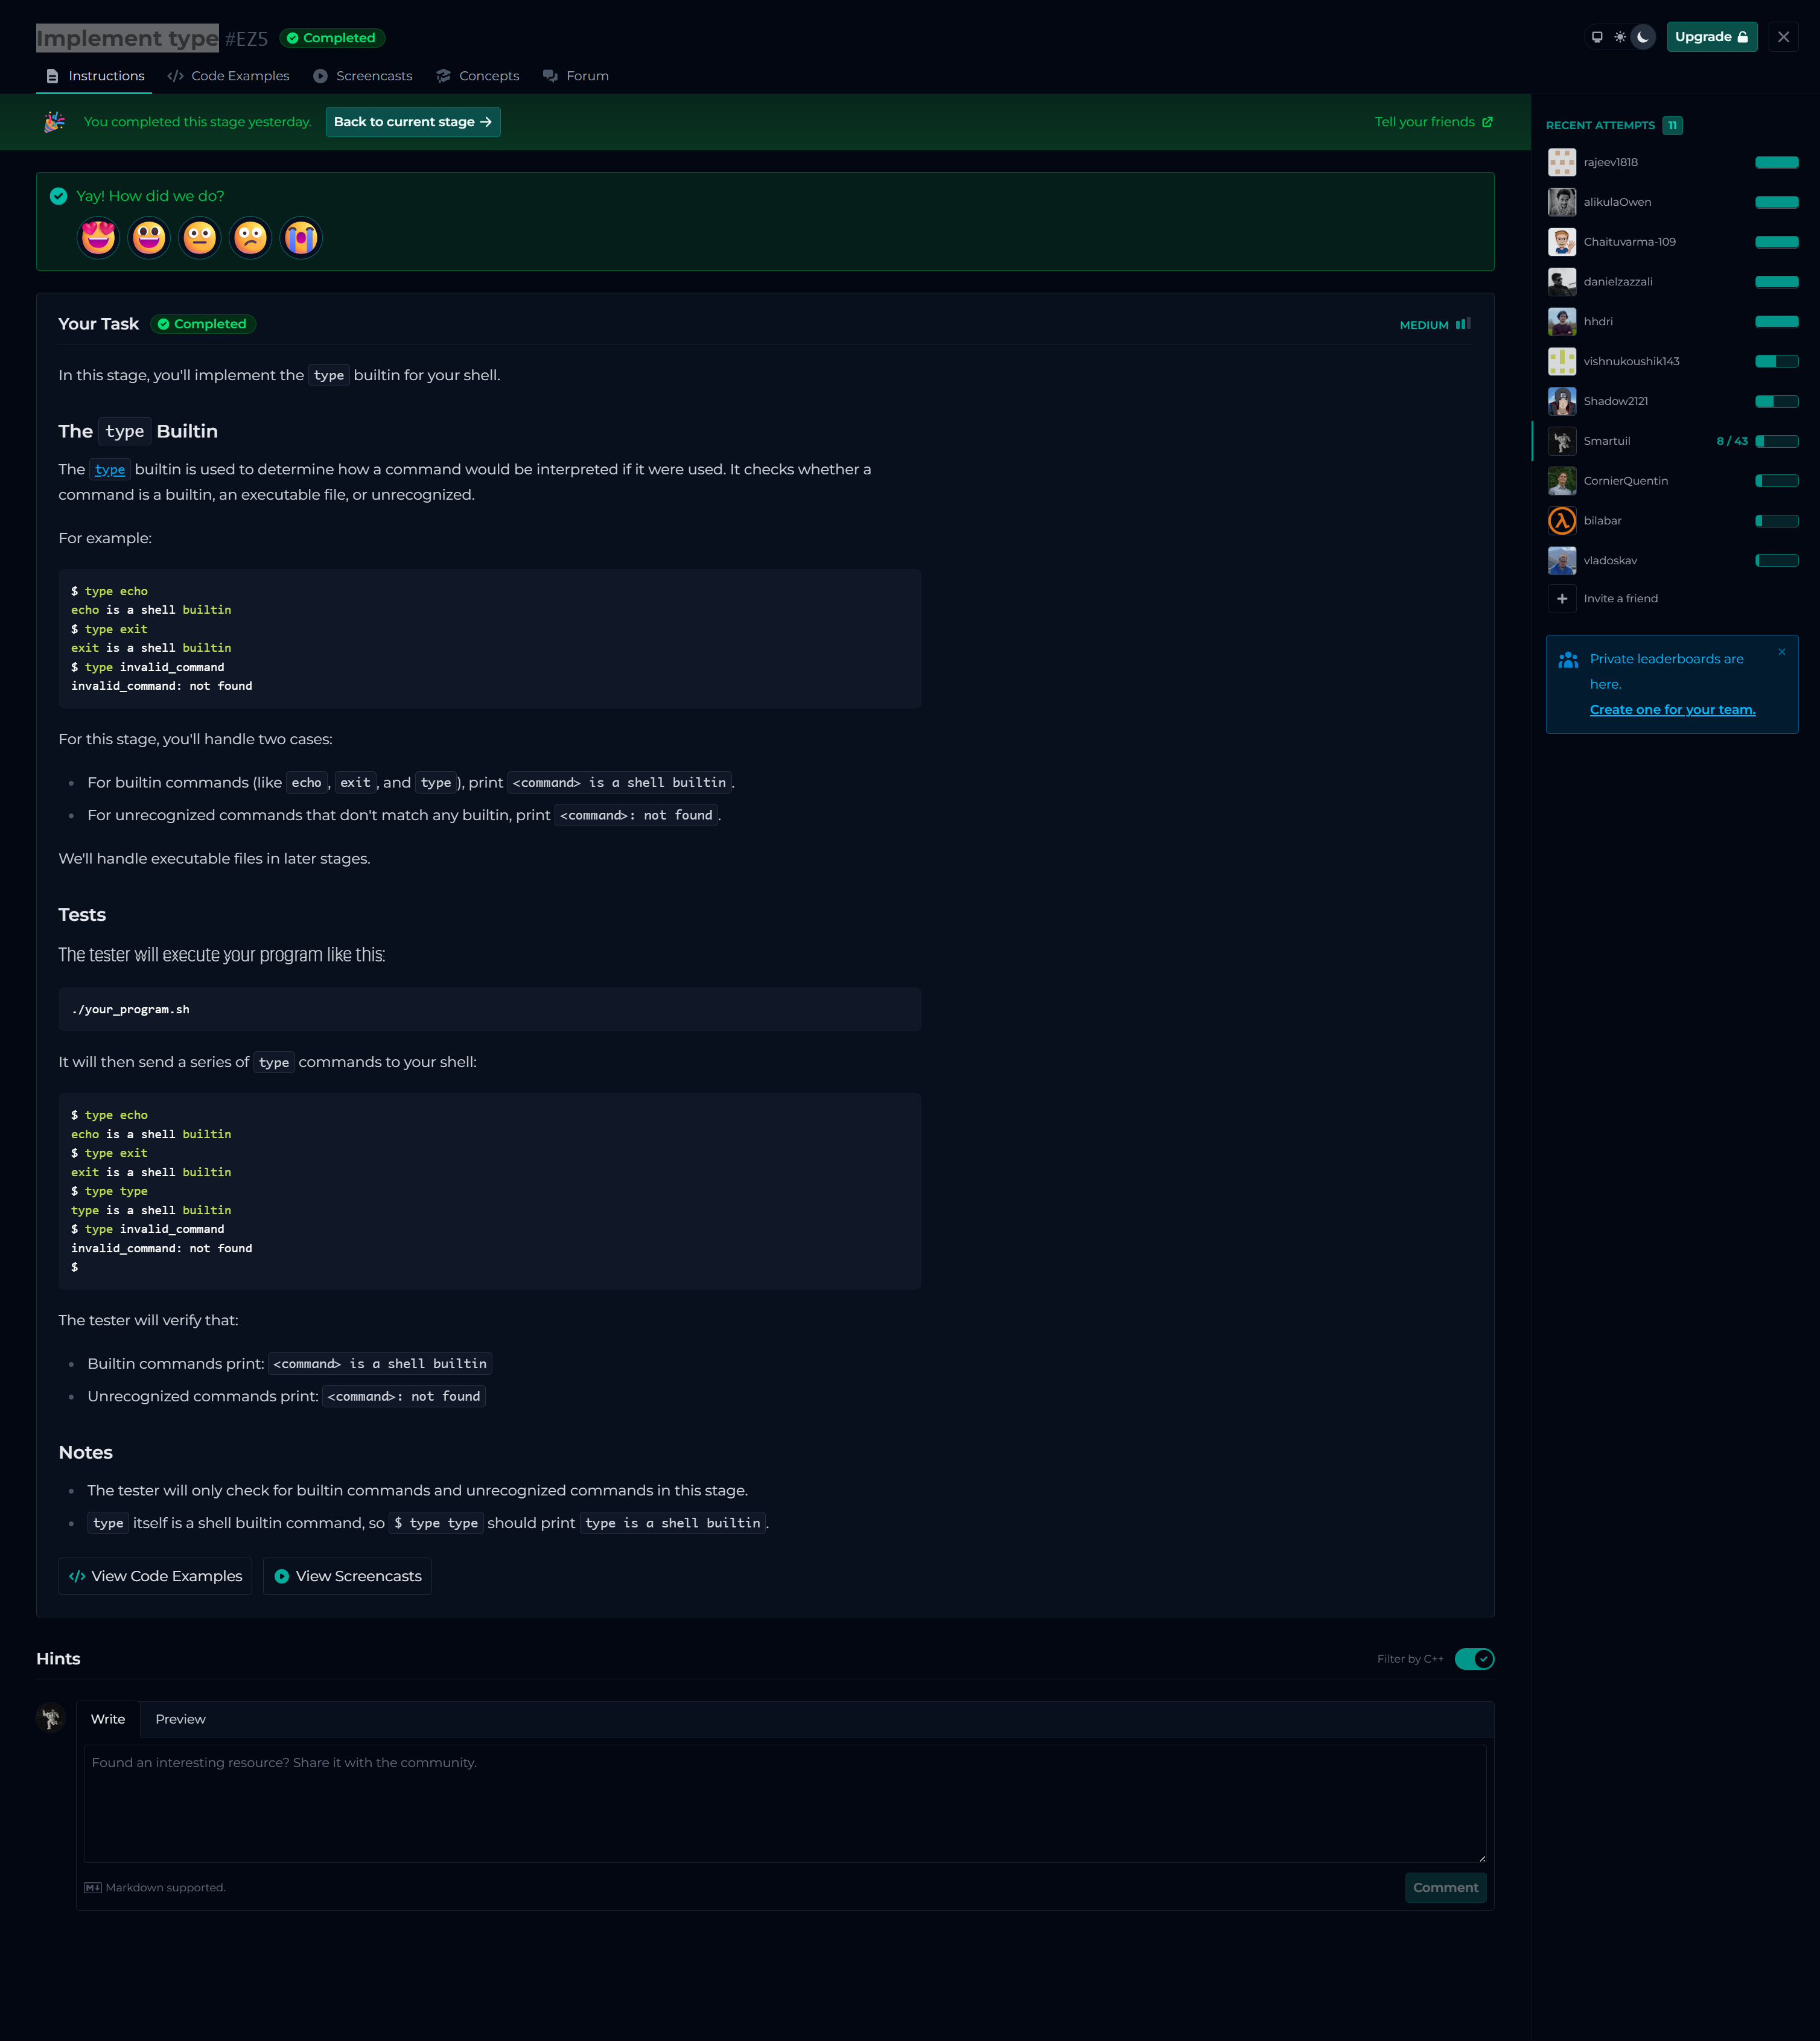Click View Screencasts button
This screenshot has height=2041, width=1820.
pyautogui.click(x=347, y=1576)
